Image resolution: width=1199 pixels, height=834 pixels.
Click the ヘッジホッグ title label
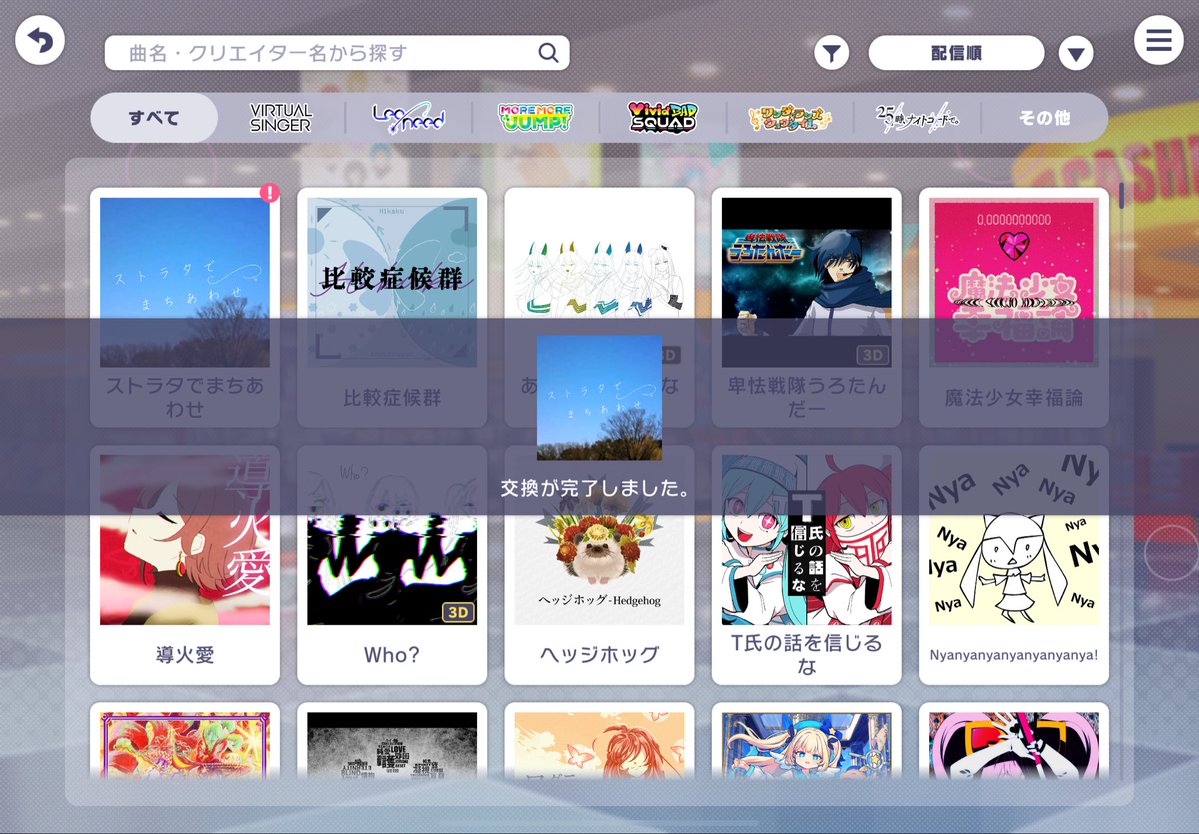(600, 655)
